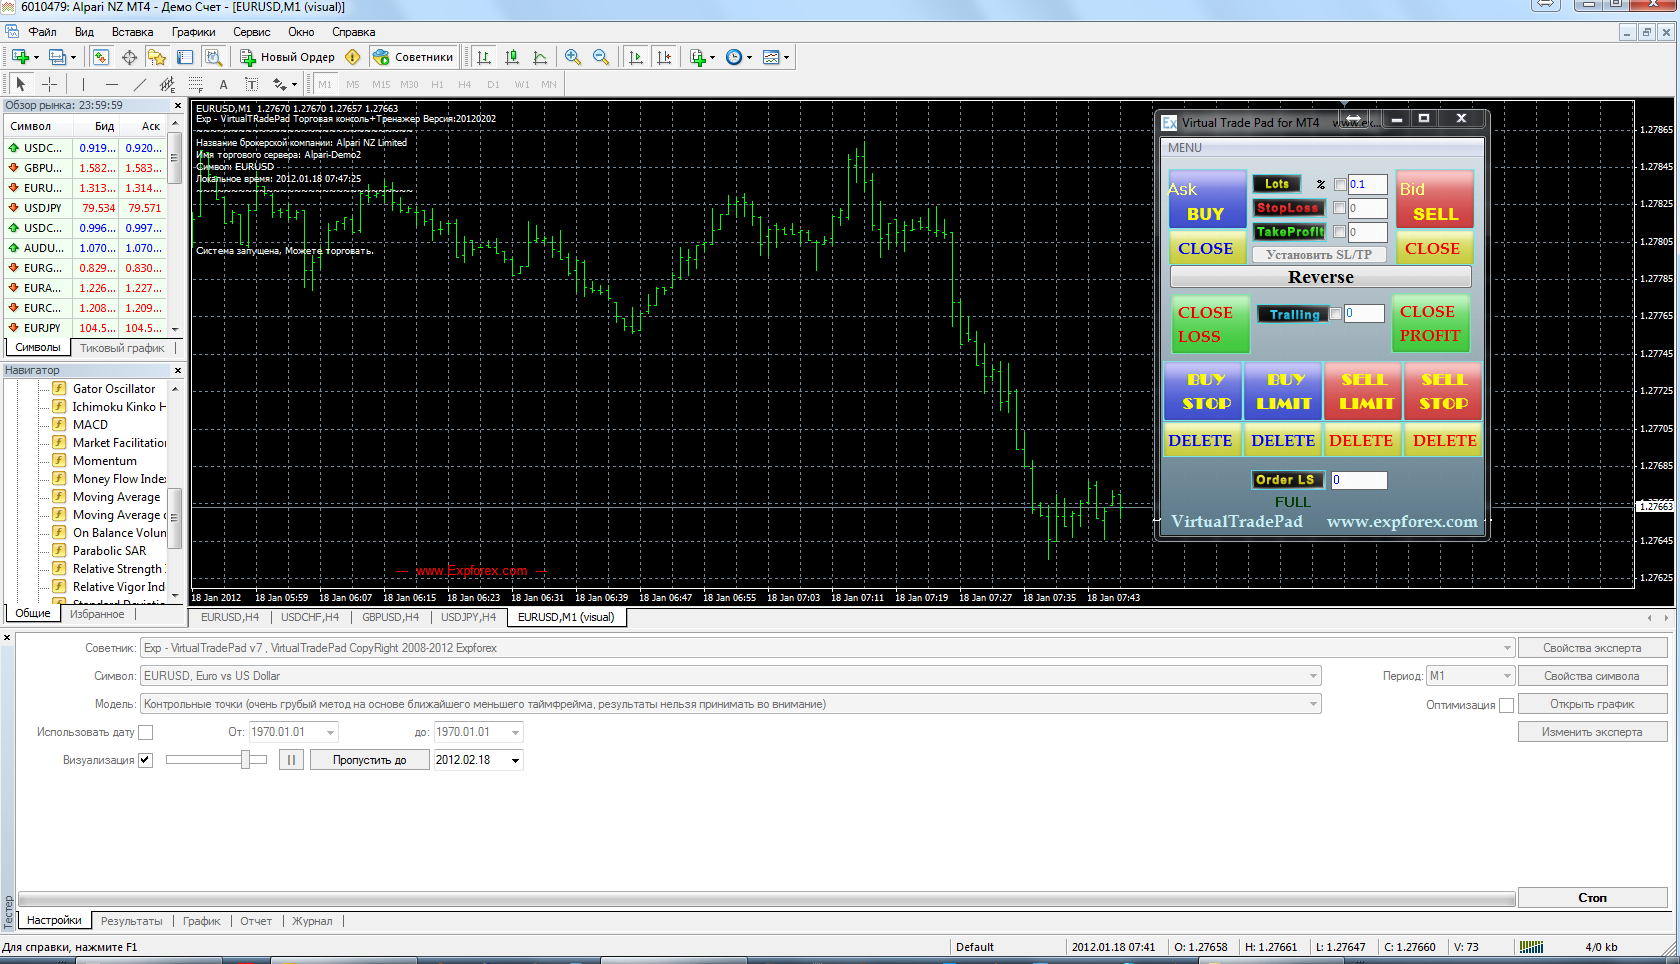Tick the Оптимизация checkbox
1680x964 pixels.
(1506, 705)
